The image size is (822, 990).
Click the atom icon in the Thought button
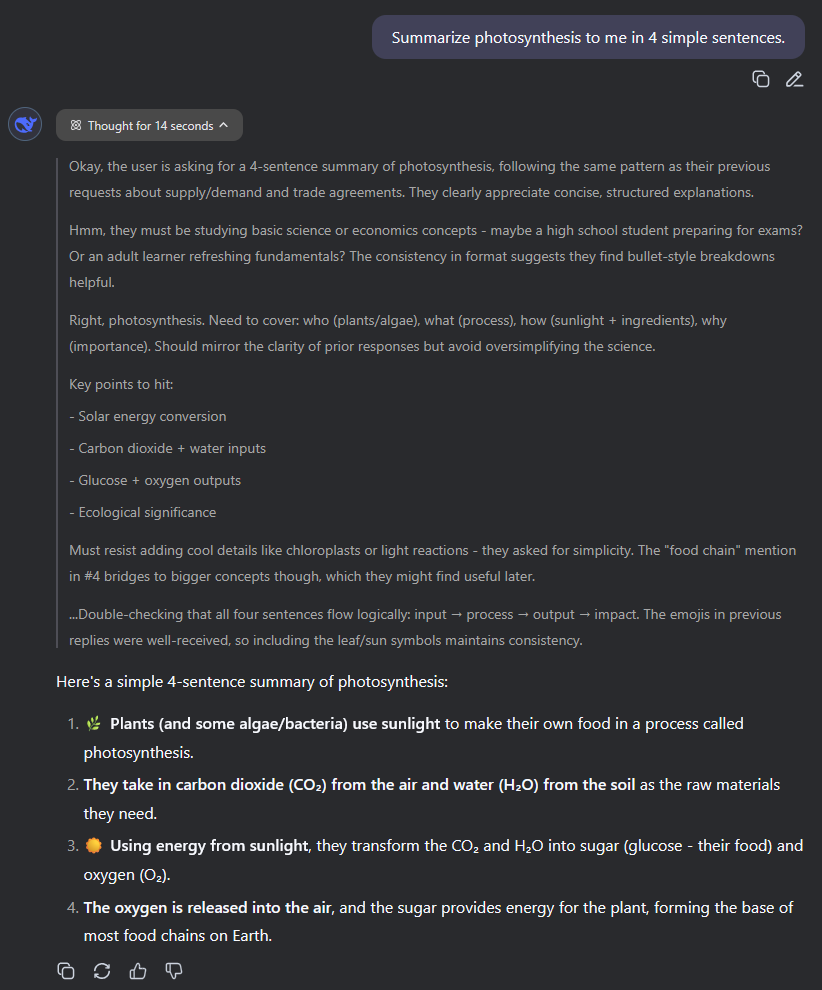tap(76, 125)
